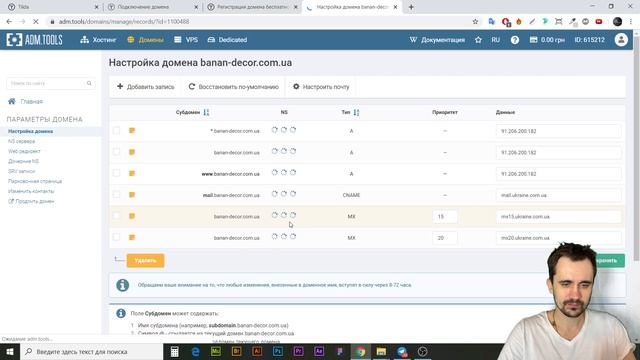Image resolution: width=640 pixels, height=360 pixels.
Task: Open the Домены menu
Action: click(145, 40)
